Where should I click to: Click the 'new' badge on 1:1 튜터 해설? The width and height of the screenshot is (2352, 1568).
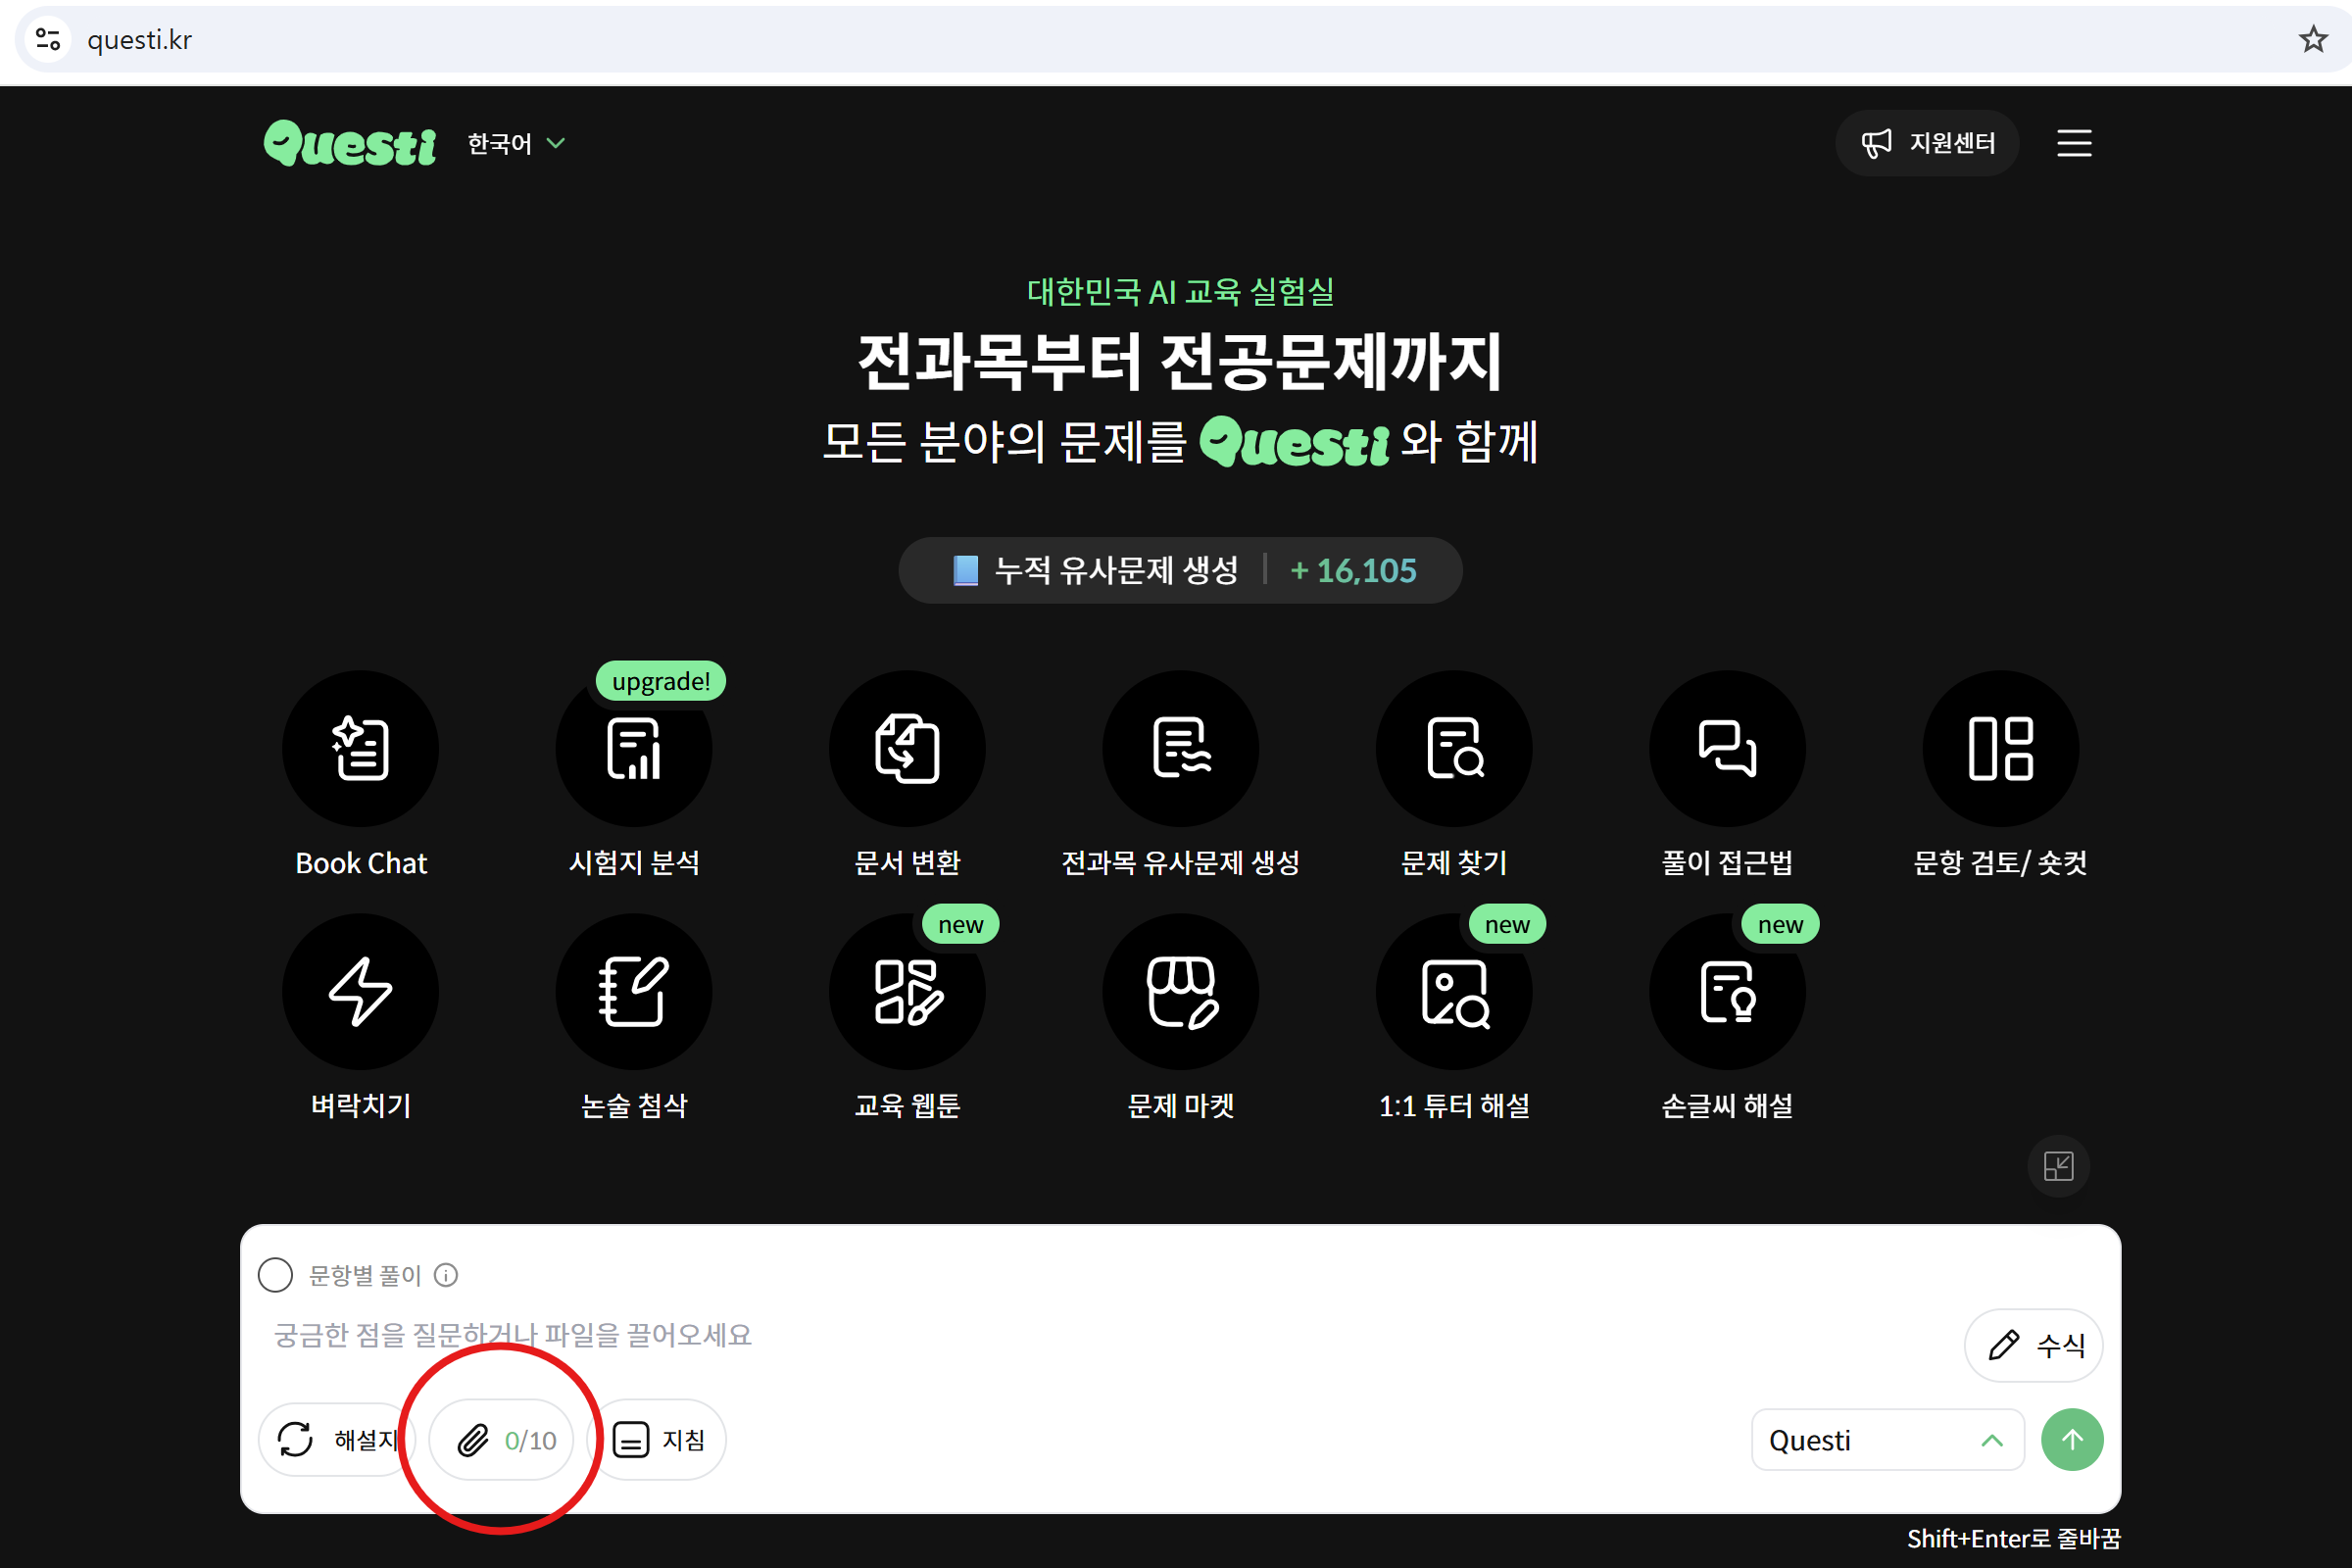coord(1507,925)
